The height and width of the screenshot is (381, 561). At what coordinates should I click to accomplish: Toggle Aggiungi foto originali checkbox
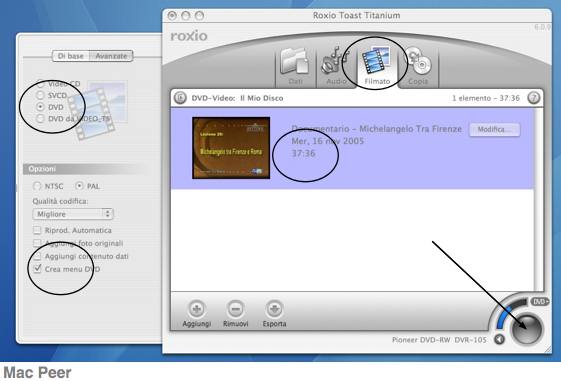click(37, 243)
